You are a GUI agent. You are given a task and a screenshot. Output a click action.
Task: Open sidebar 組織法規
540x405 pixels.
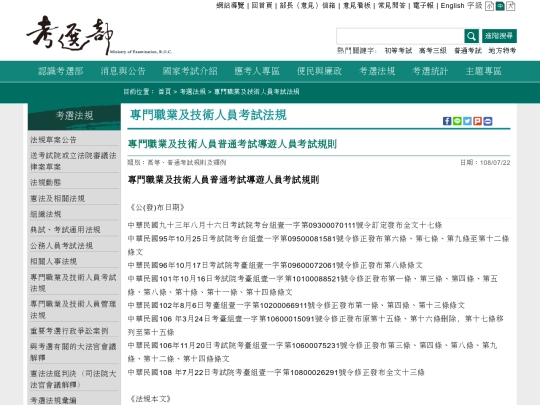click(45, 214)
